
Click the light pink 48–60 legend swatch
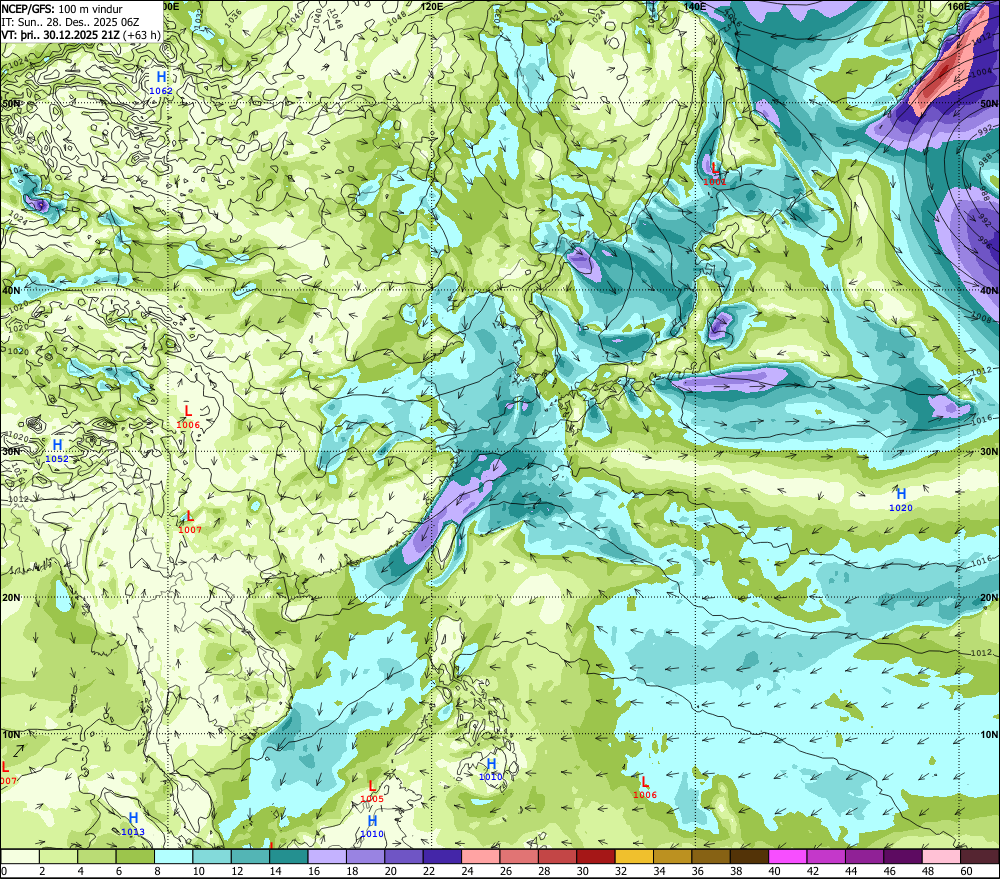pos(941,856)
